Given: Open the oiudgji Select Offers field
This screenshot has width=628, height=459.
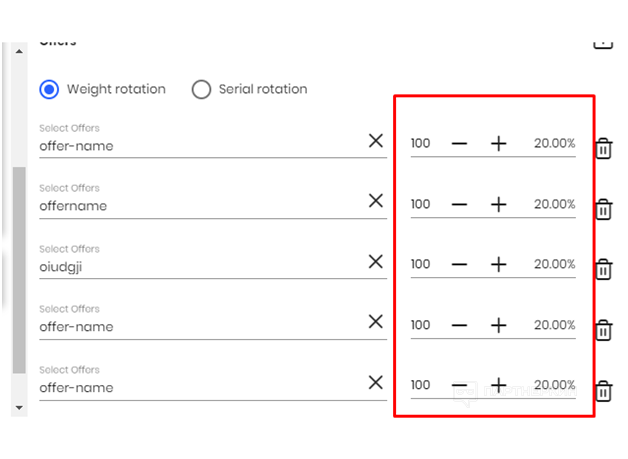Looking at the screenshot, I should (200, 266).
